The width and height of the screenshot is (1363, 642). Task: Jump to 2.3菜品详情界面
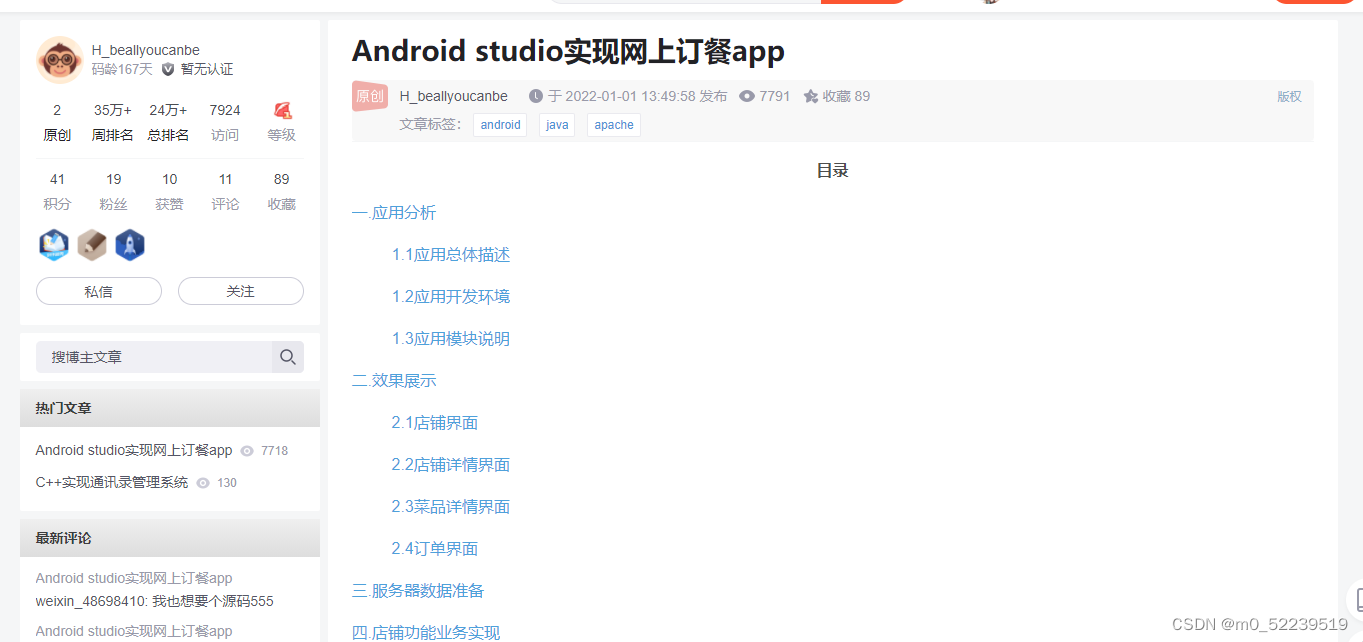(451, 507)
